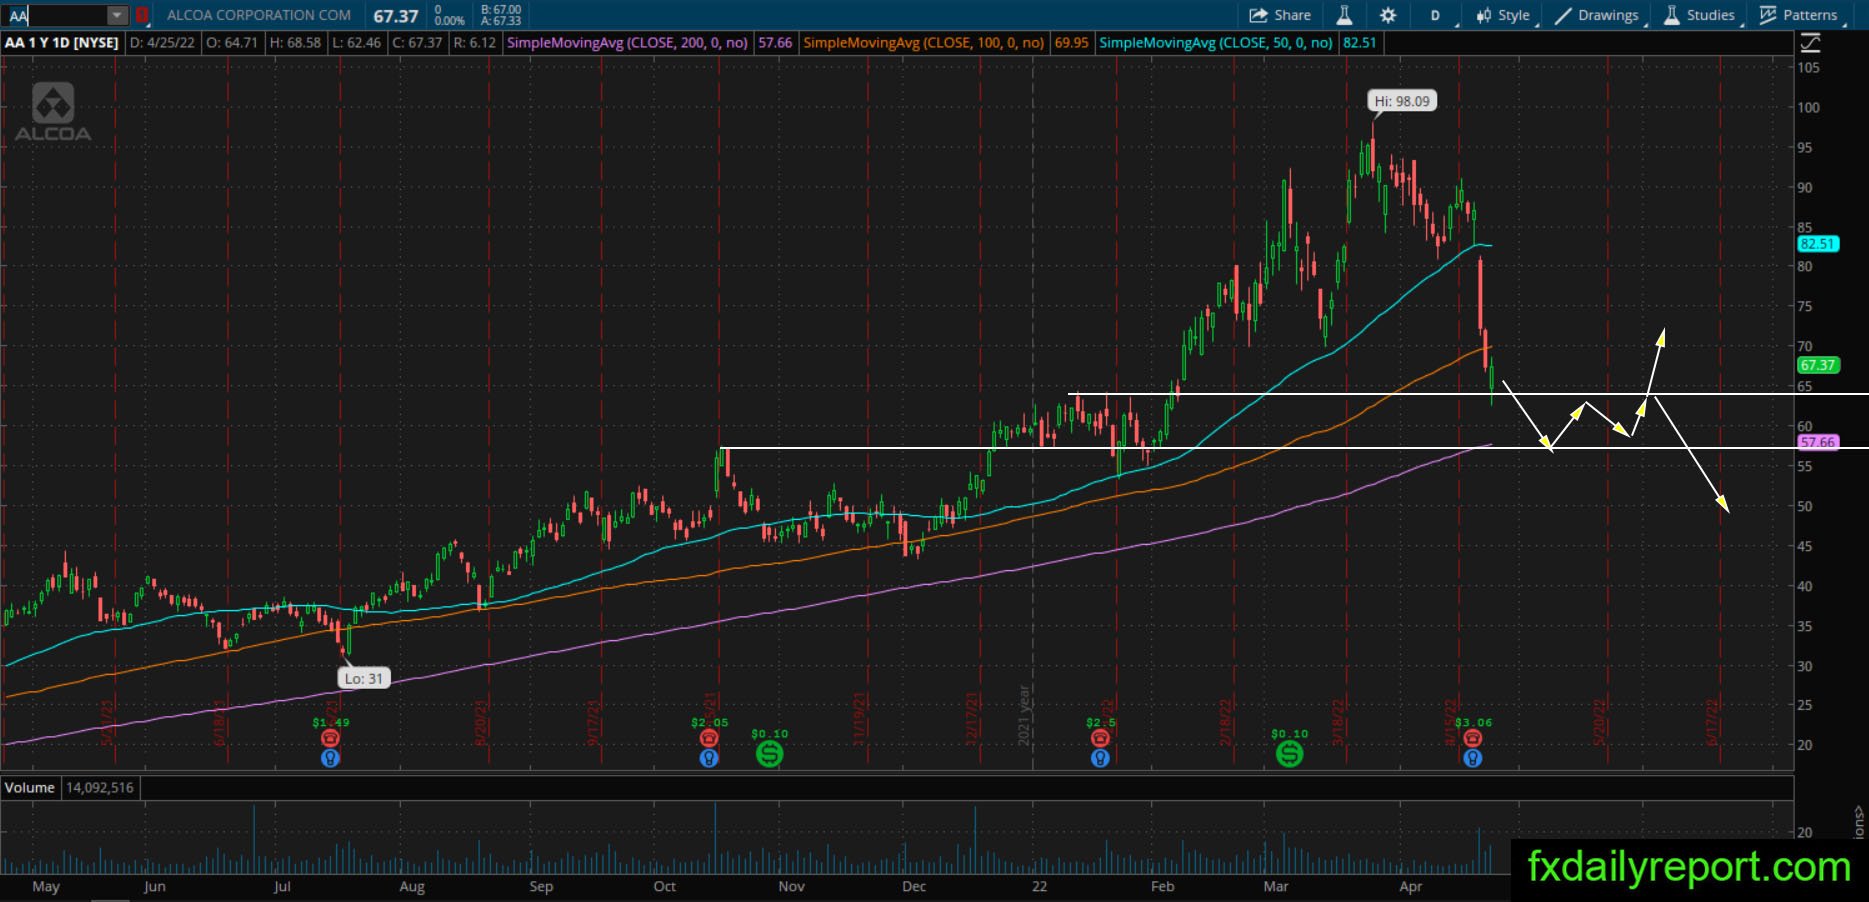The image size is (1869, 902).
Task: Click the purple 57.66 label on the price axis
Action: pos(1818,442)
